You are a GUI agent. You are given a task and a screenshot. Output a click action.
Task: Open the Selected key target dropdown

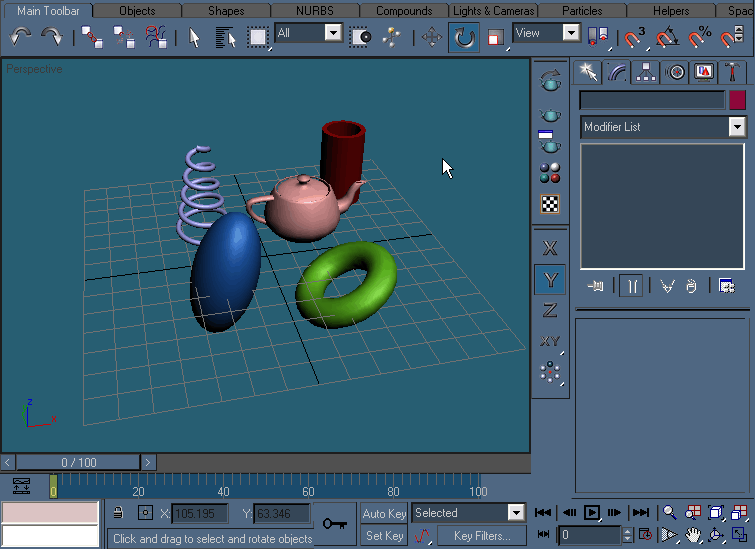pos(516,513)
